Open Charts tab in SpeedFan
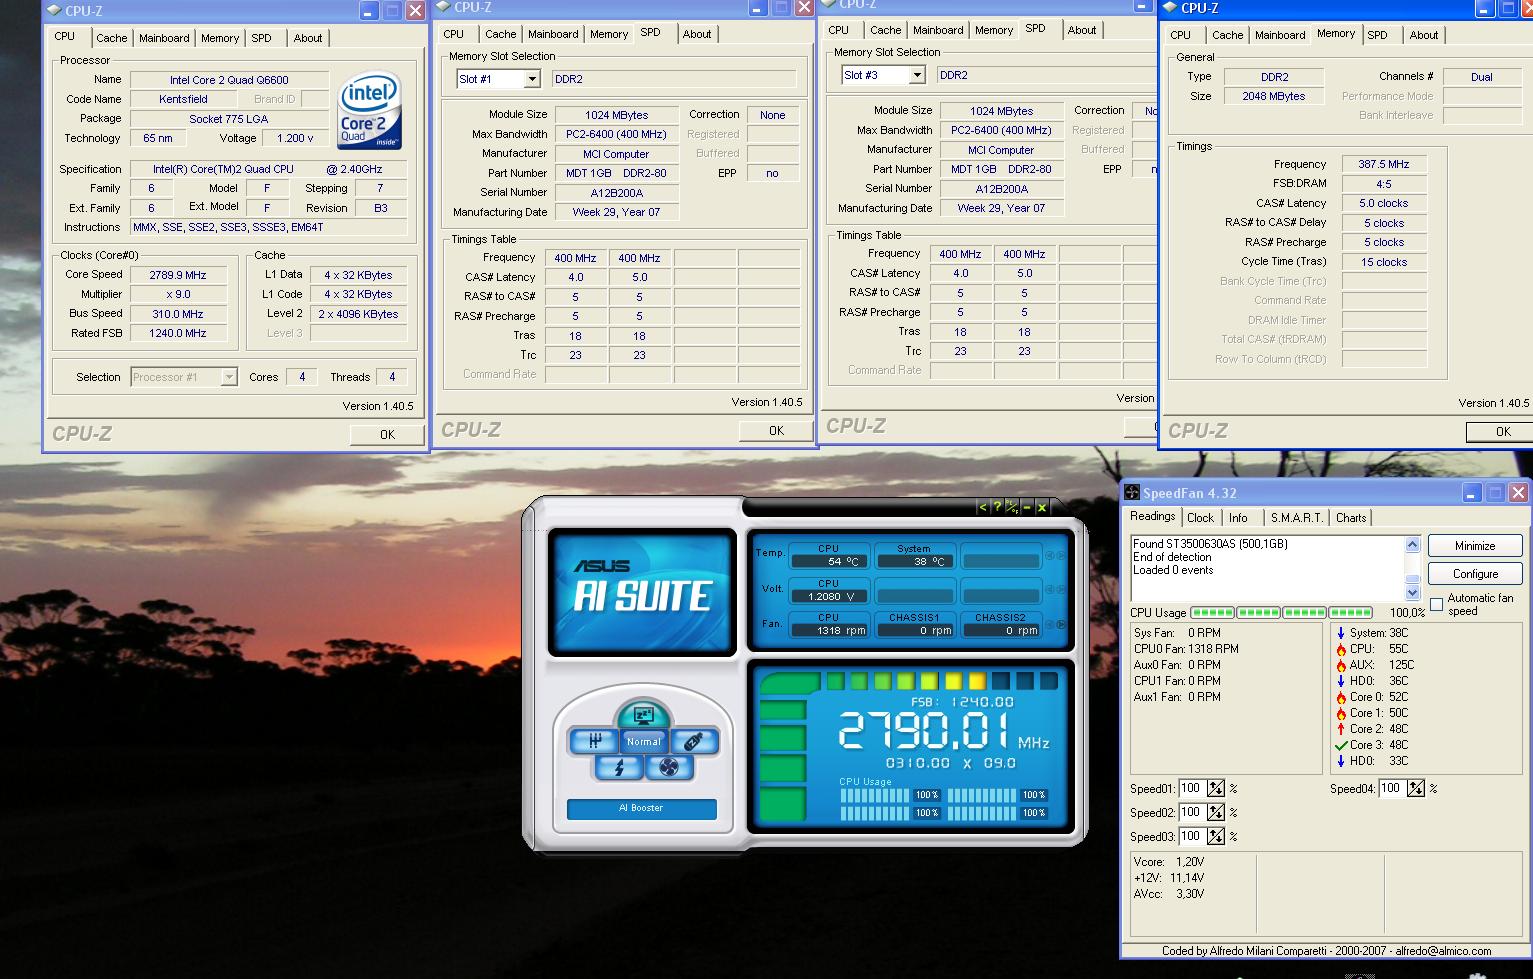 point(1350,518)
